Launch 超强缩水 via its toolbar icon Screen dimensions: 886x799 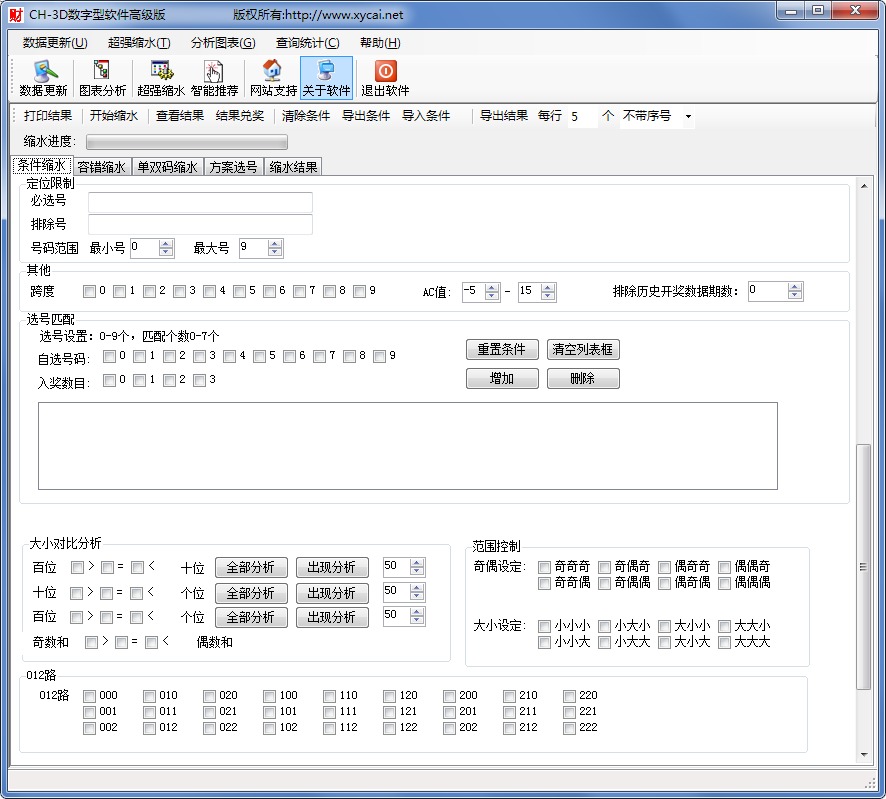tap(160, 78)
